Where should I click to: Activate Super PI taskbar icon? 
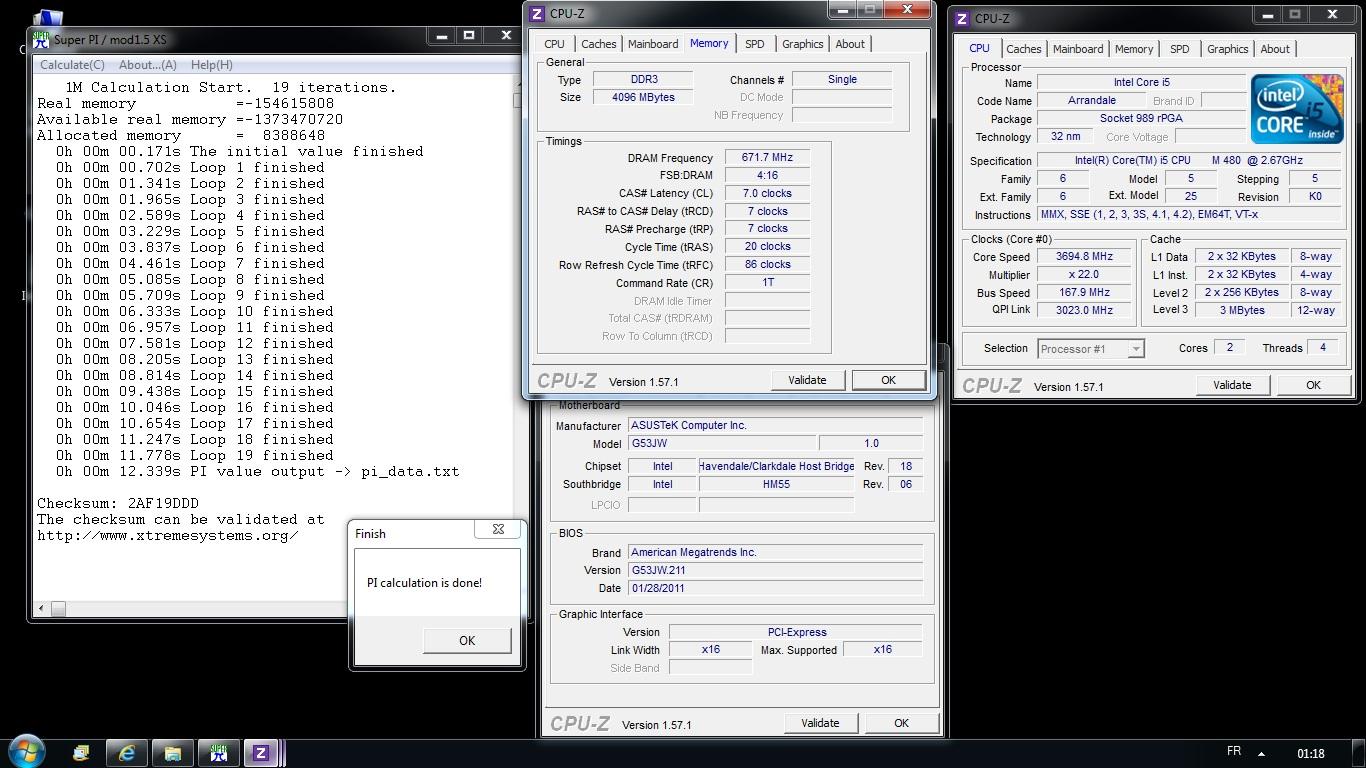(x=218, y=753)
